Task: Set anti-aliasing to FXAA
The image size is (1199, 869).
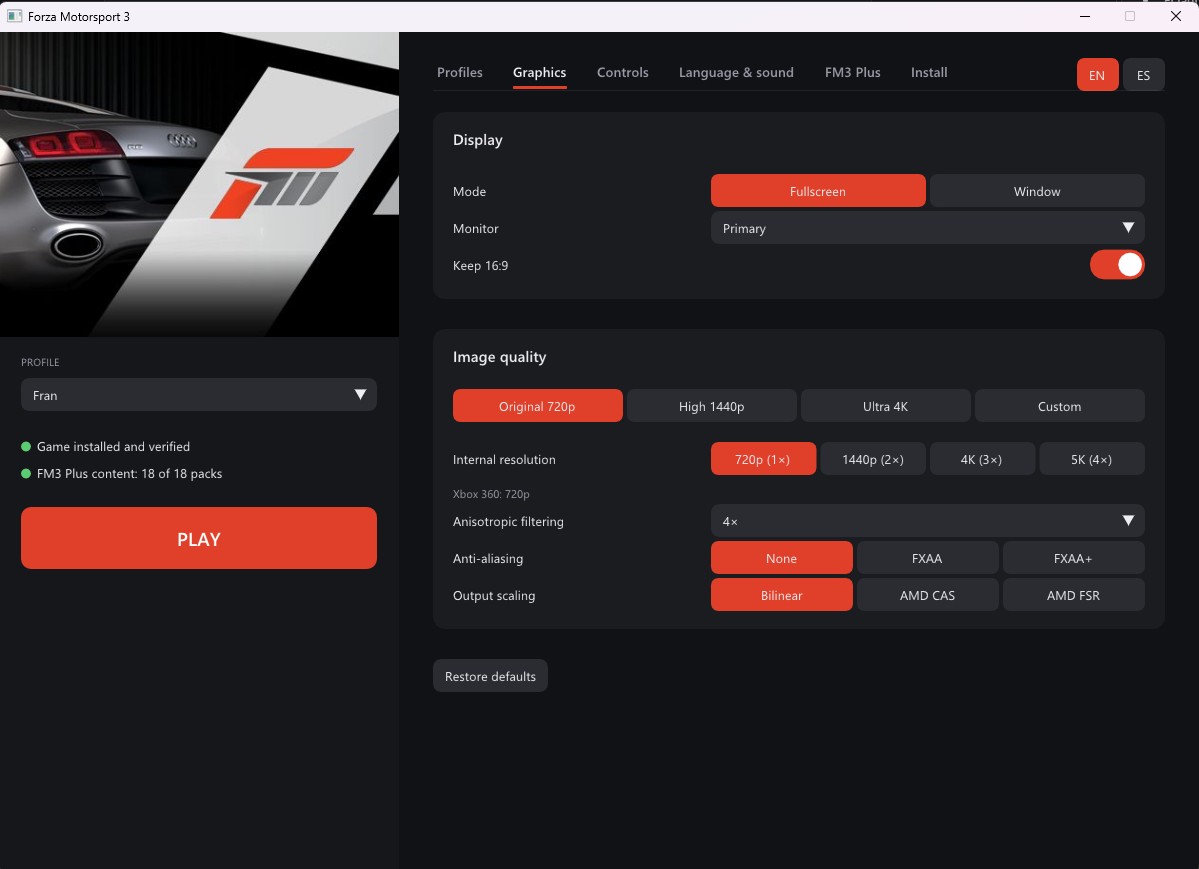Action: pyautogui.click(x=927, y=558)
